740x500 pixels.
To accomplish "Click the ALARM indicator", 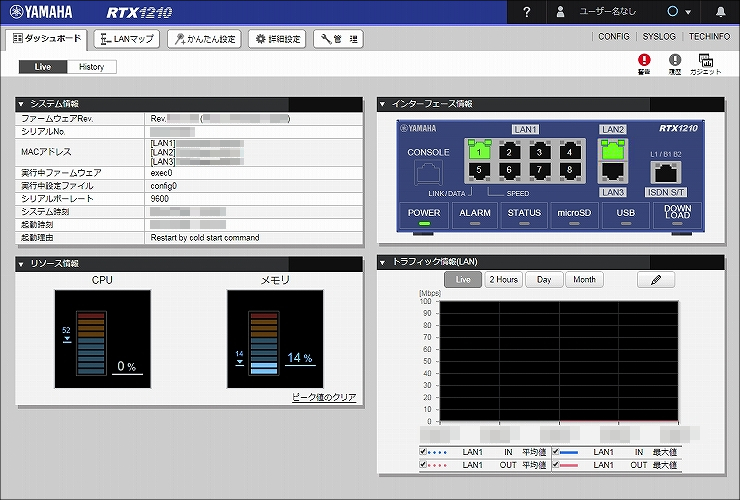I will coord(475,215).
